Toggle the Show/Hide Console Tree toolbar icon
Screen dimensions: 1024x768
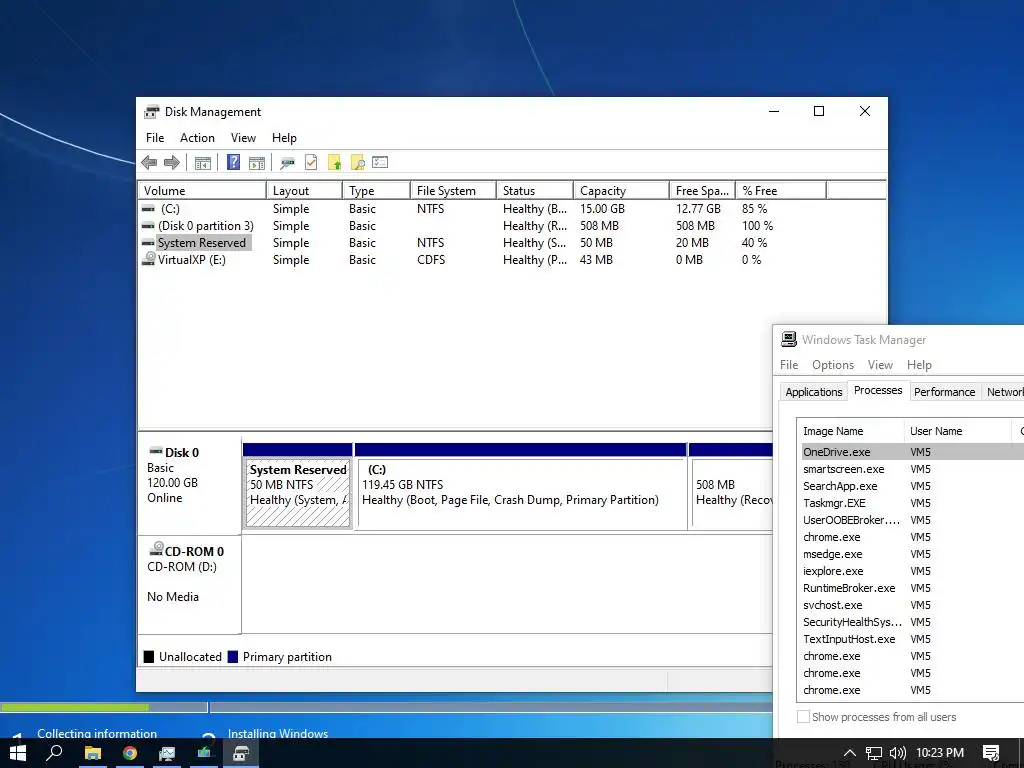[x=202, y=163]
